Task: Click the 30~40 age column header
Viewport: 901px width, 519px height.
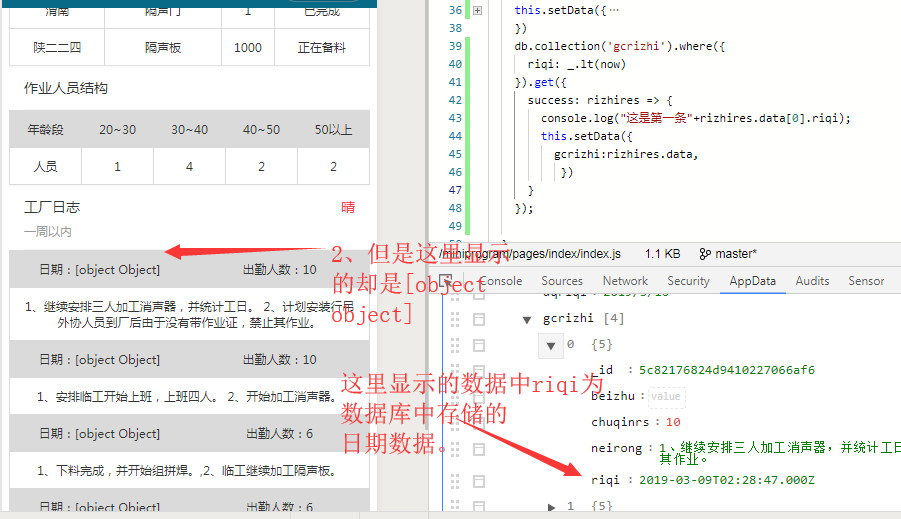Action: 189,129
